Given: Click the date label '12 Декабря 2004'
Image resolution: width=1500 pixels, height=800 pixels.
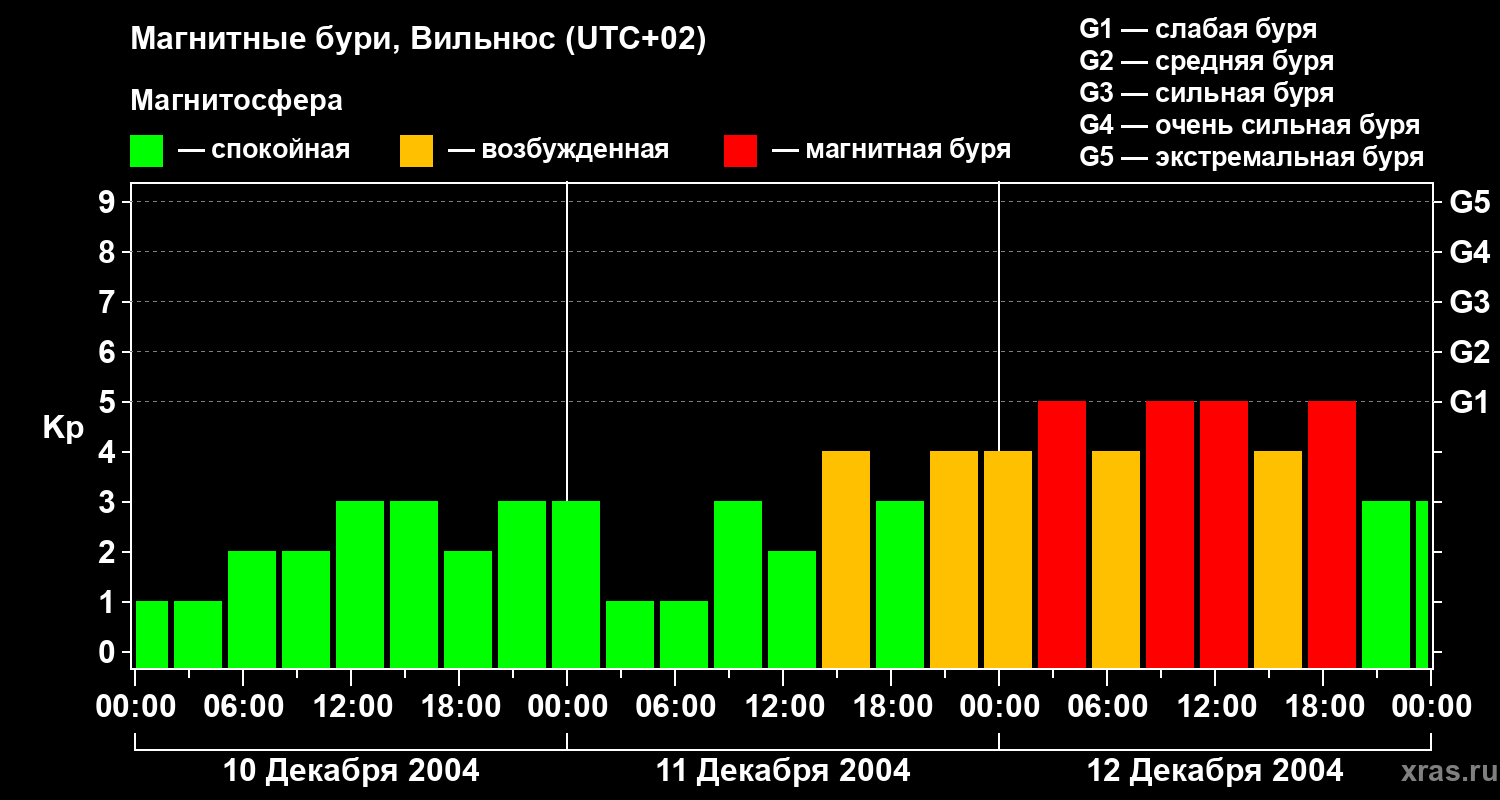Looking at the screenshot, I should point(1215,771).
